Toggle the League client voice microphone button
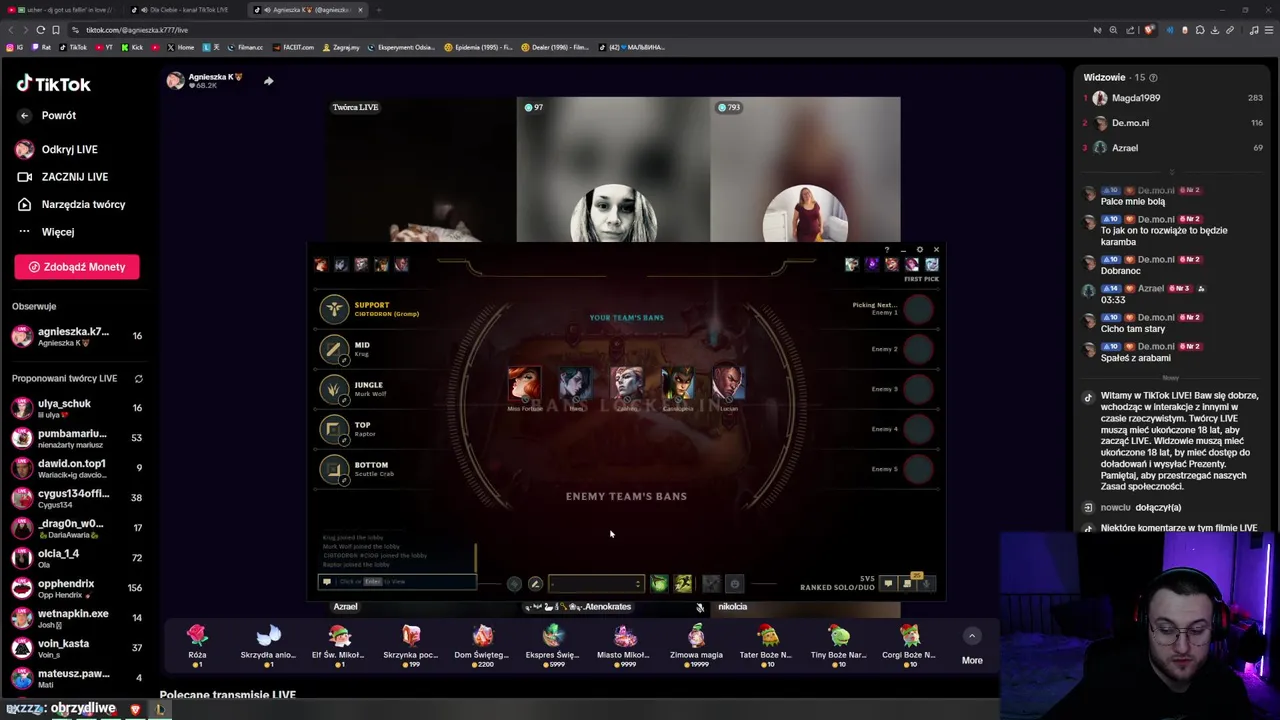Screen dimensions: 1280x720 point(927,584)
